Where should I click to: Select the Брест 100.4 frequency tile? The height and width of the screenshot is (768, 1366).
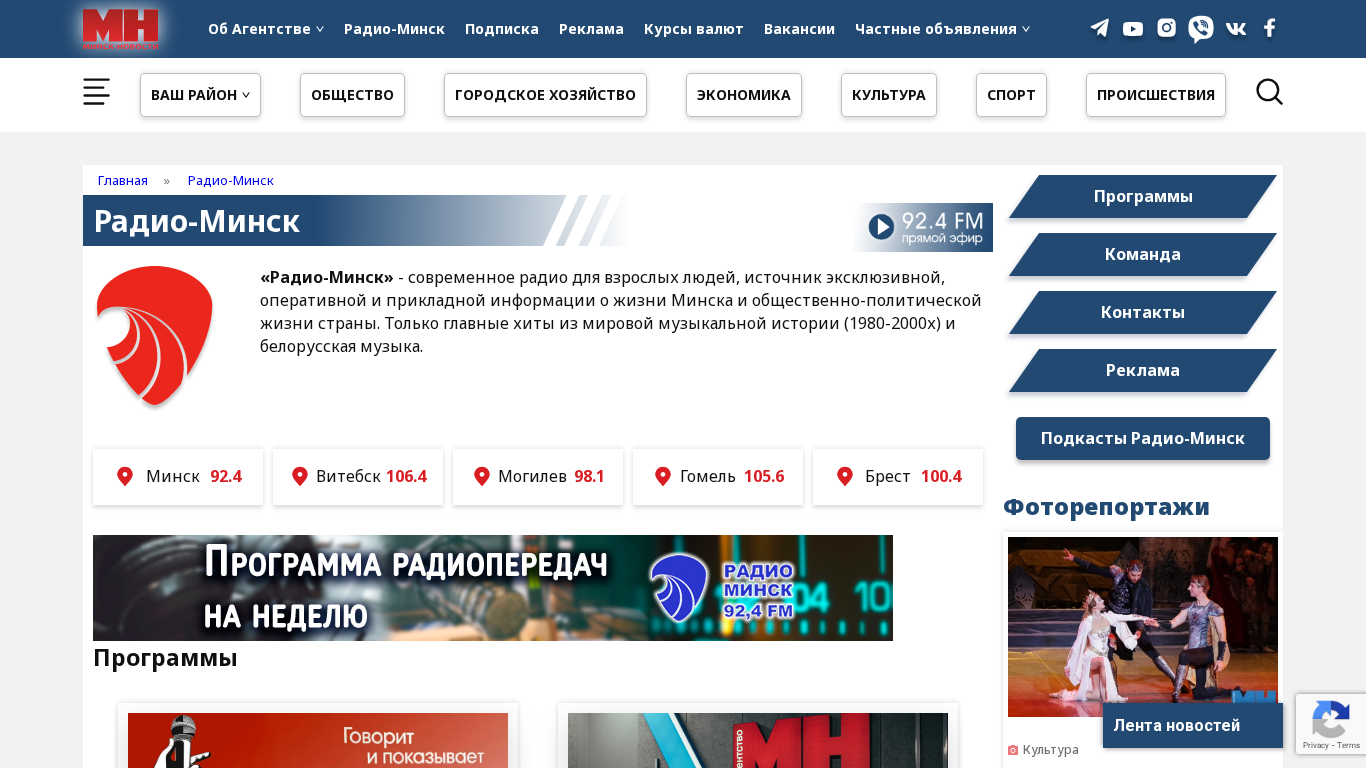click(898, 477)
